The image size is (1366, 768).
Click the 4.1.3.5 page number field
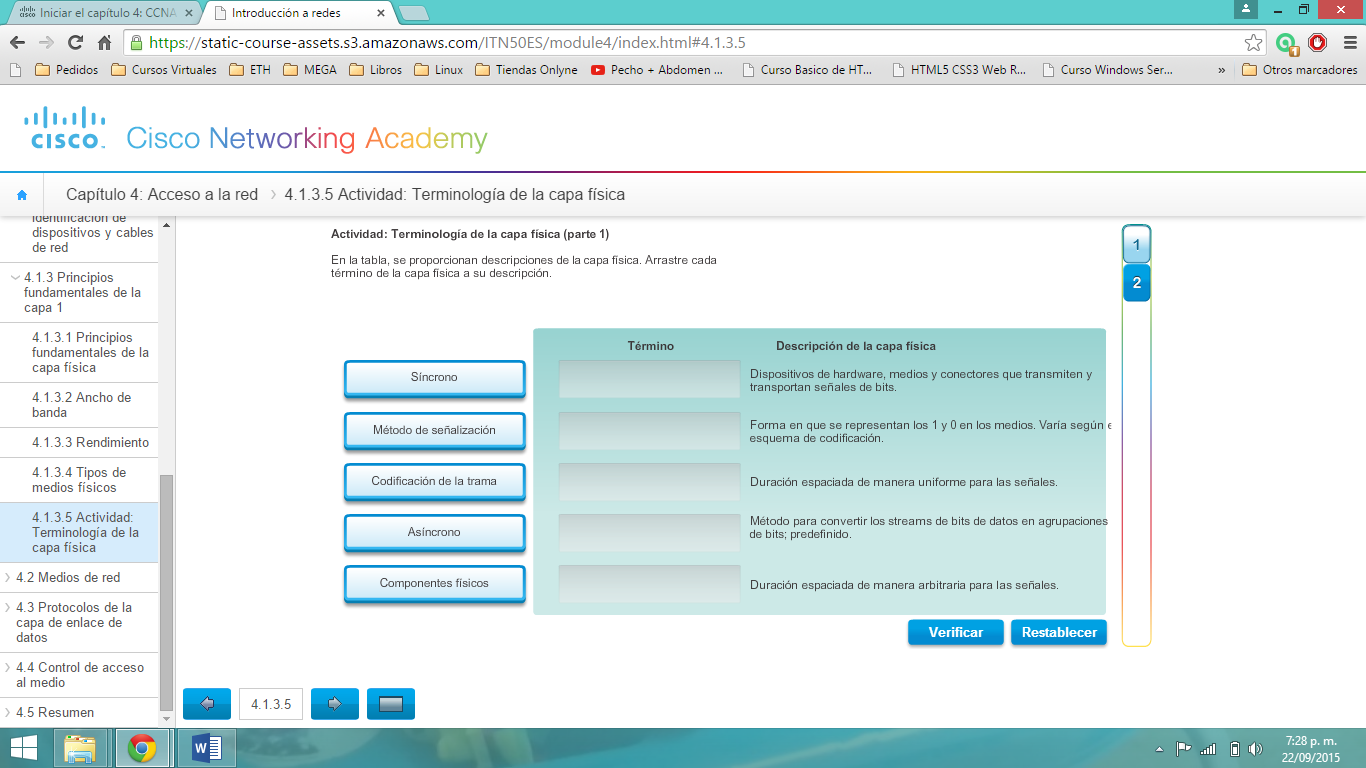pyautogui.click(x=270, y=703)
